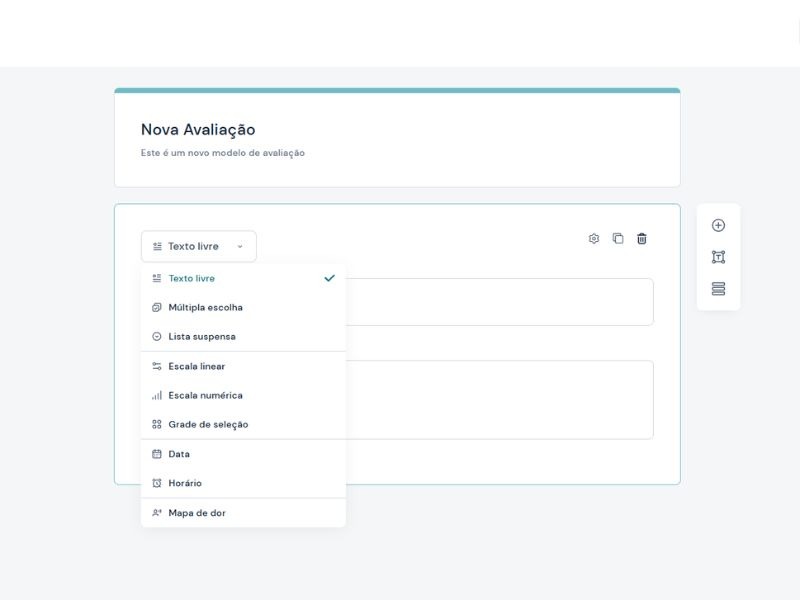Choose Grade de seleção from the list
The image size is (800, 600).
pyautogui.click(x=208, y=425)
